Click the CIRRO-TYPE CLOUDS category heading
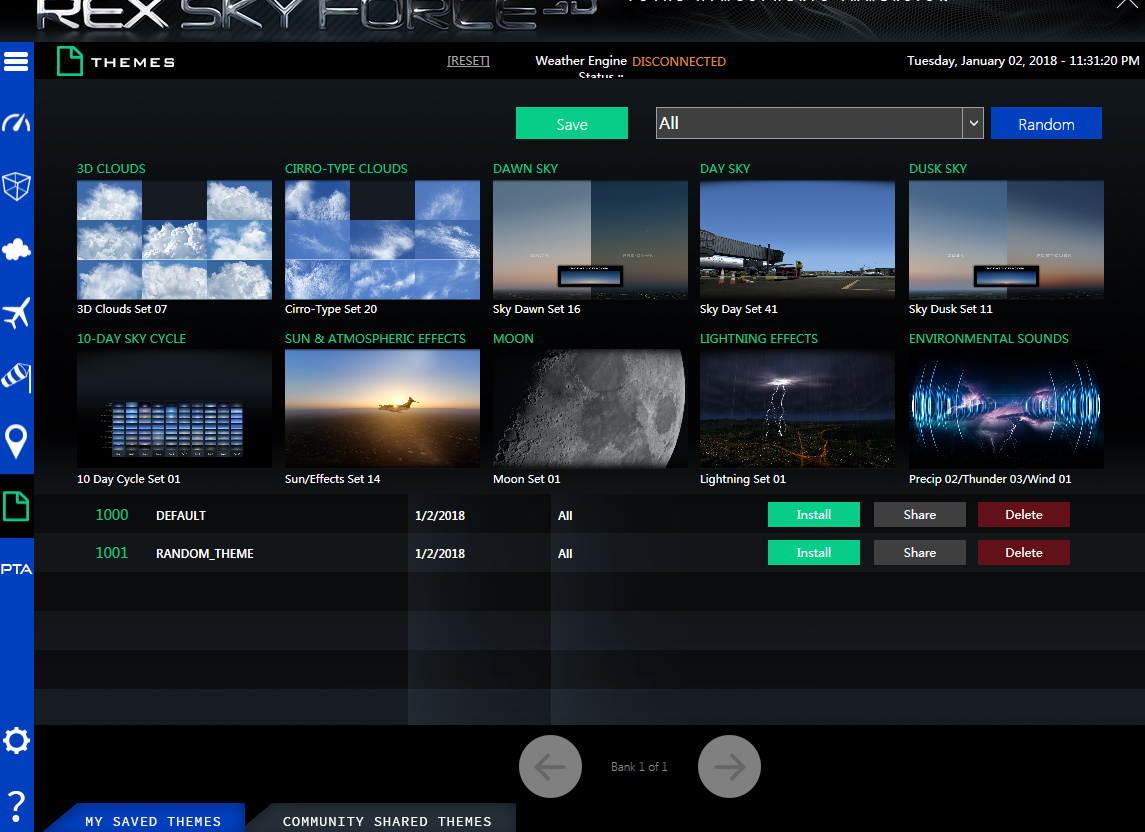 click(x=346, y=169)
